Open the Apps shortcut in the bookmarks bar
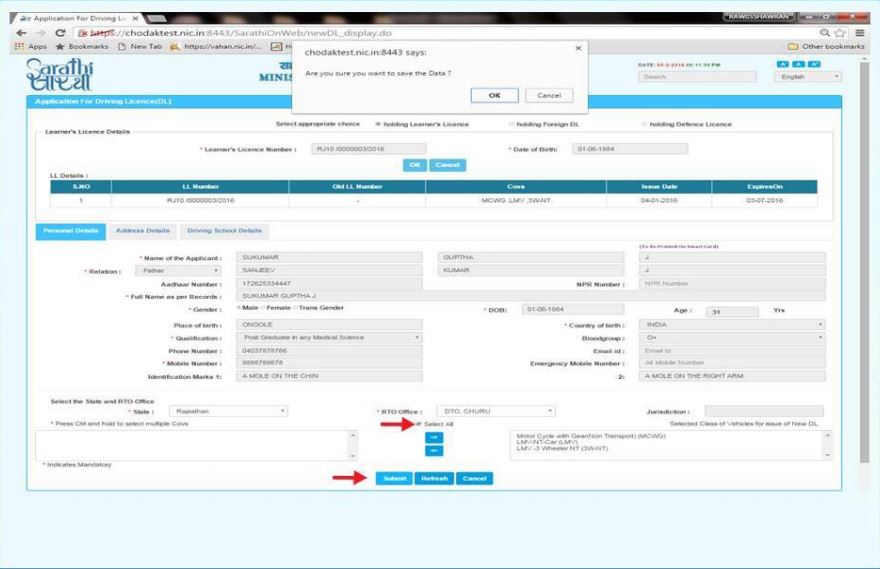 click(30, 47)
